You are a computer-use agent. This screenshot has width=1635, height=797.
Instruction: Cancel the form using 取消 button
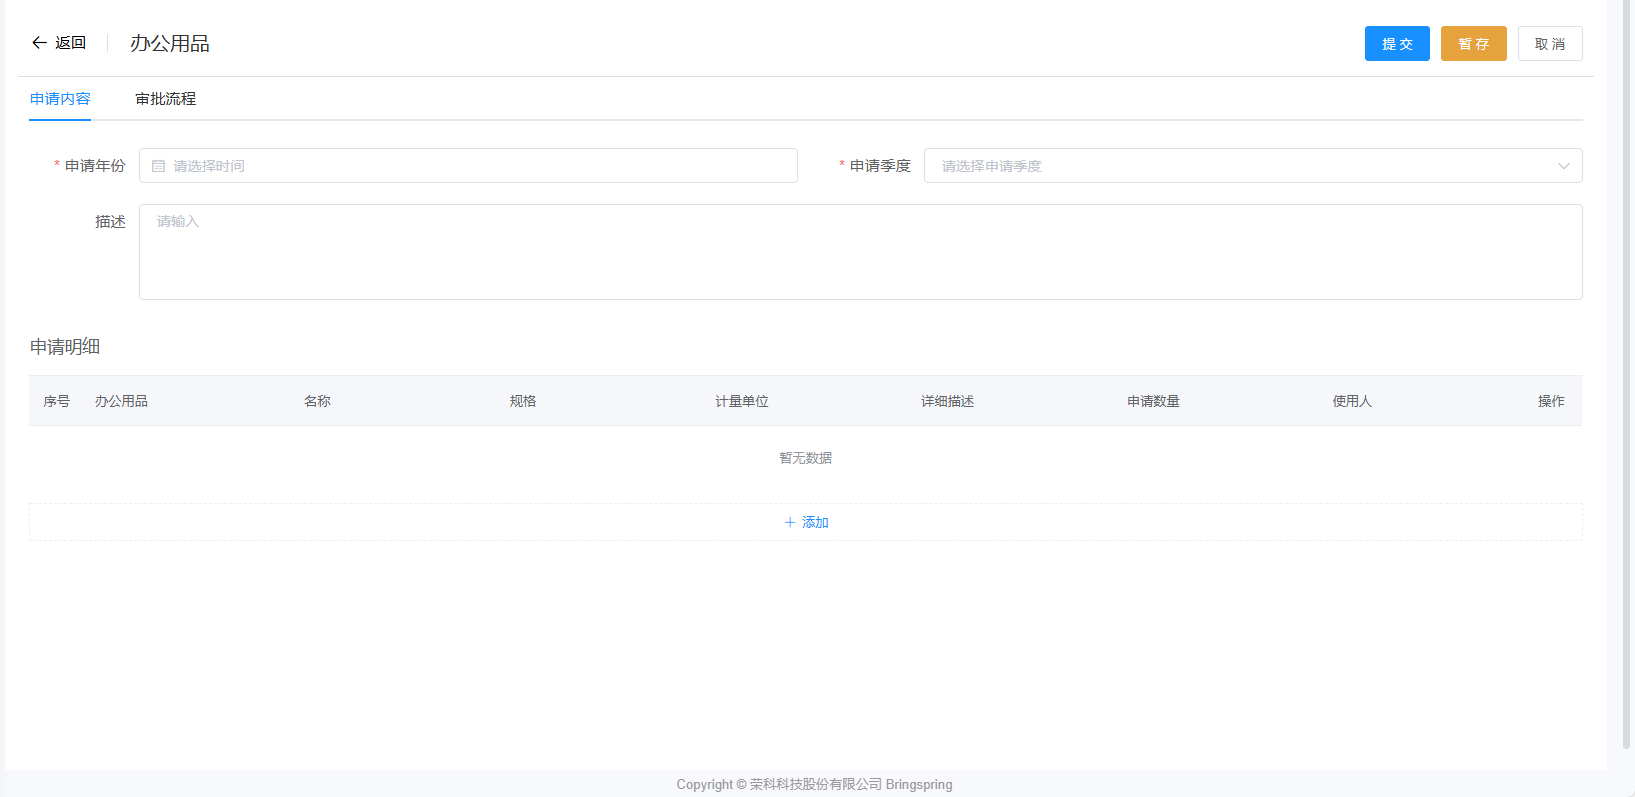[1549, 44]
